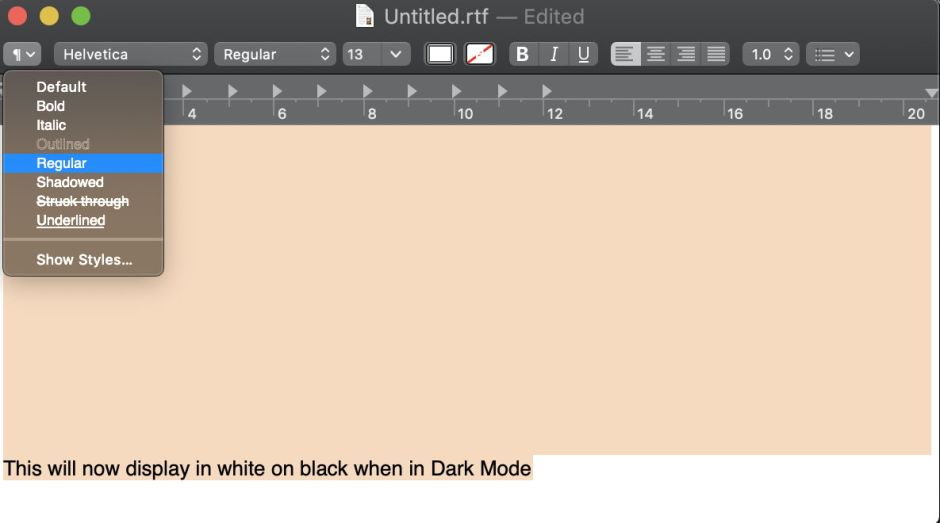The width and height of the screenshot is (940, 523).
Task: Click the Untitled.rtf document icon in title bar
Action: tap(365, 16)
